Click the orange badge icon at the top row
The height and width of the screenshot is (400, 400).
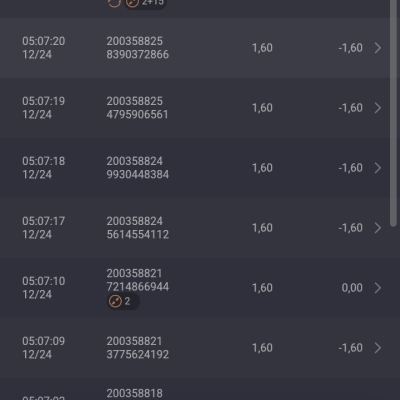(132, 3)
